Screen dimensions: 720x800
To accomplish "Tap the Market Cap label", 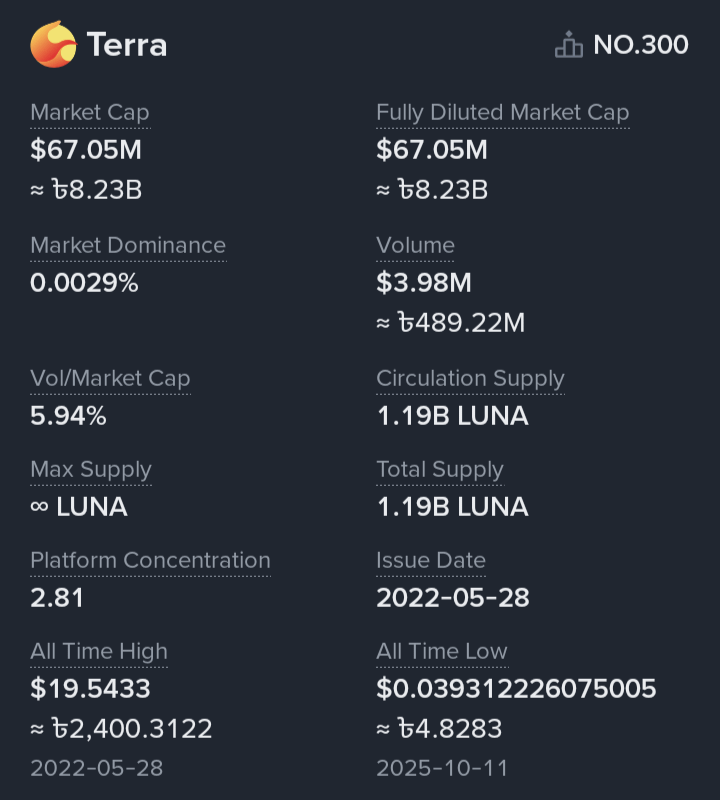I will tap(90, 113).
